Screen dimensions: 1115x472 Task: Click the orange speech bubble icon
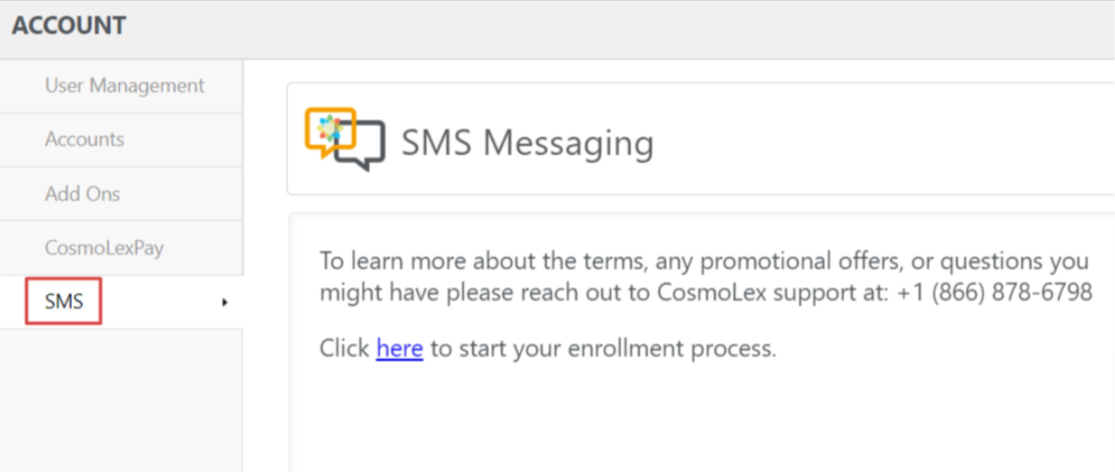coord(329,131)
